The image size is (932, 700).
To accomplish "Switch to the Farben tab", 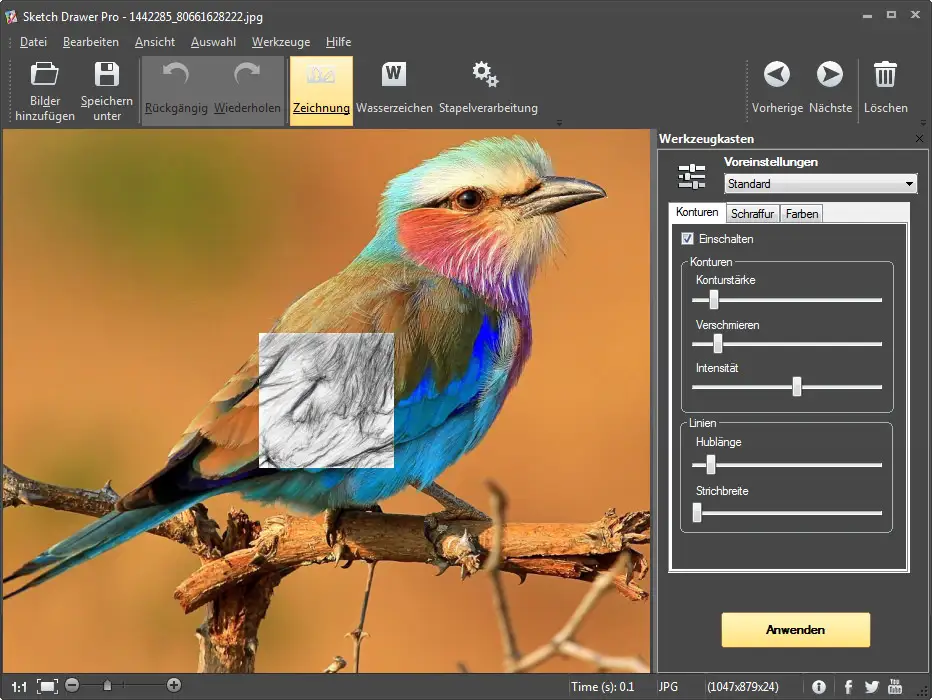I will point(801,213).
